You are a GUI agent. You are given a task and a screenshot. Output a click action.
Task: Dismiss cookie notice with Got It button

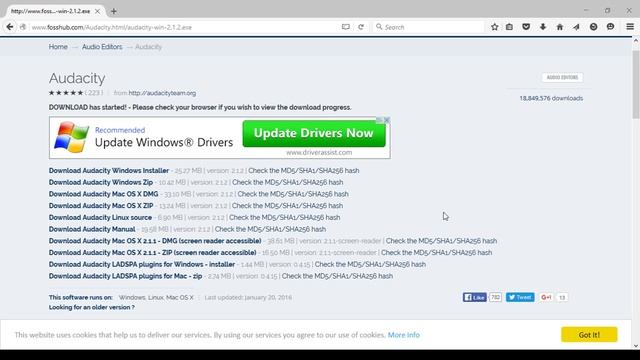(x=589, y=335)
